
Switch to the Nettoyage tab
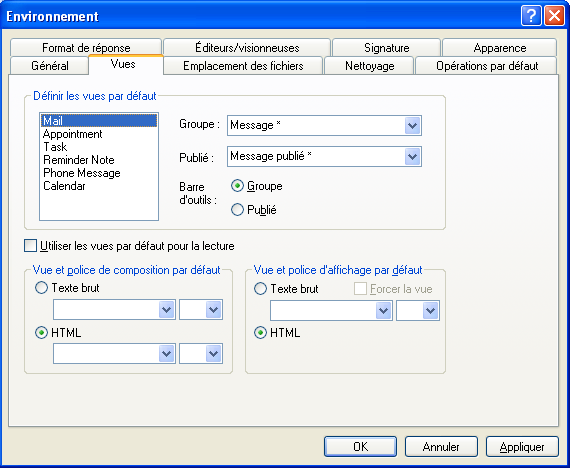[369, 66]
